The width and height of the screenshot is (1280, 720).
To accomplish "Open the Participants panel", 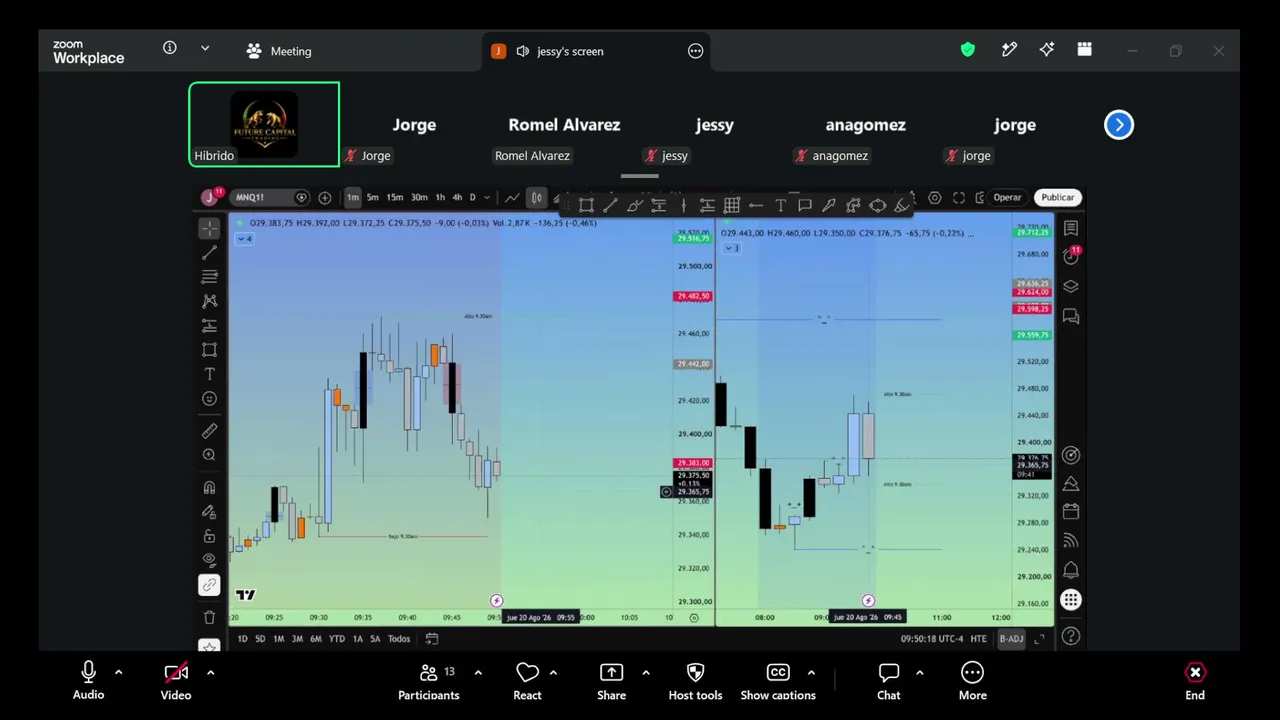I will [x=429, y=680].
